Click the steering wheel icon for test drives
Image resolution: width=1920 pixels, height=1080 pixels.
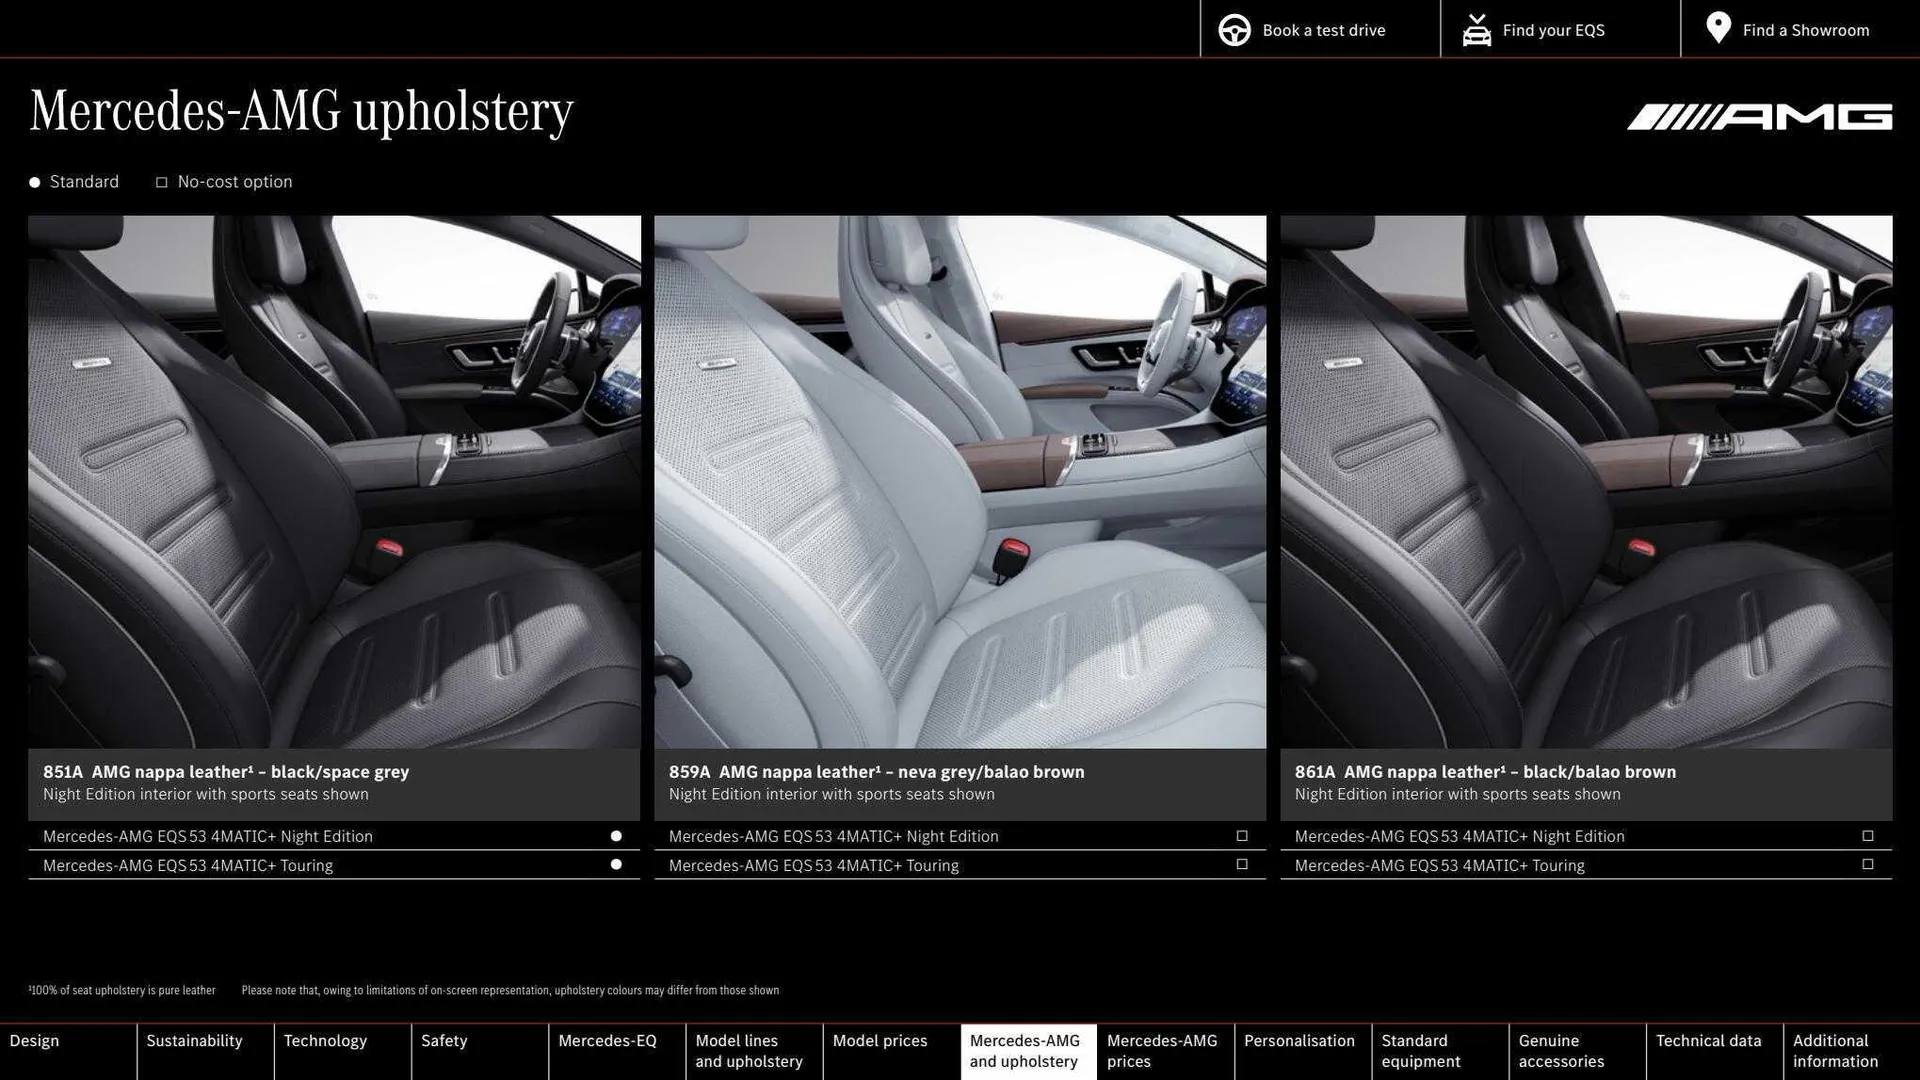pyautogui.click(x=1234, y=30)
